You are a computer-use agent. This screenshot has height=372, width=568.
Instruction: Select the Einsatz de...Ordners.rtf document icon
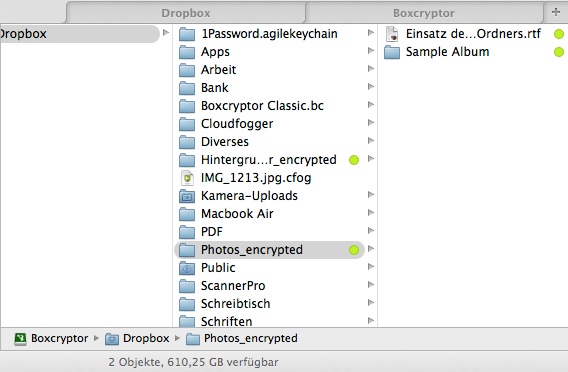(x=392, y=34)
